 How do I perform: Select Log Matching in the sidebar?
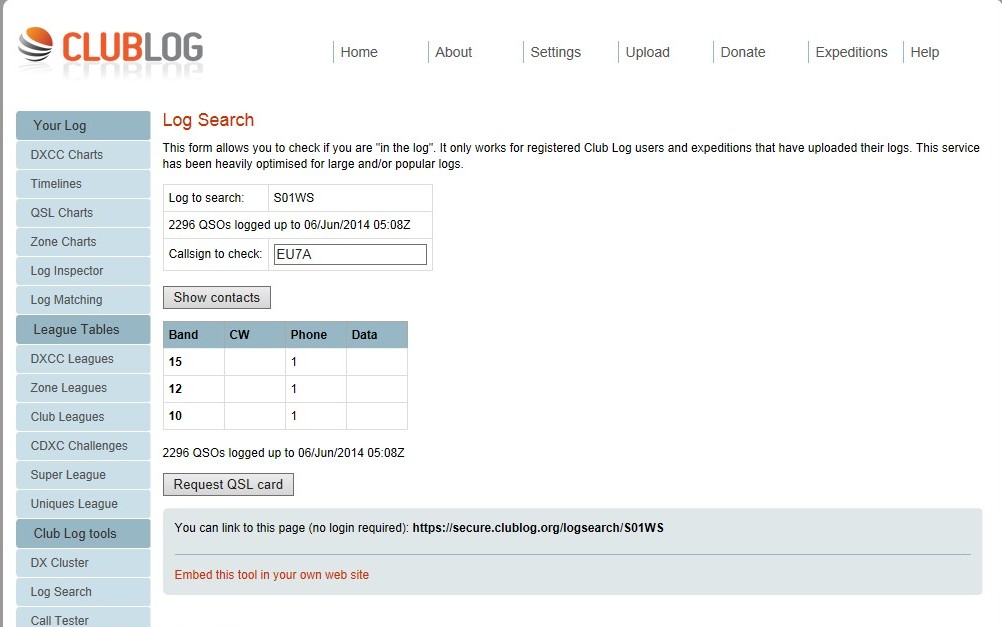pos(66,300)
